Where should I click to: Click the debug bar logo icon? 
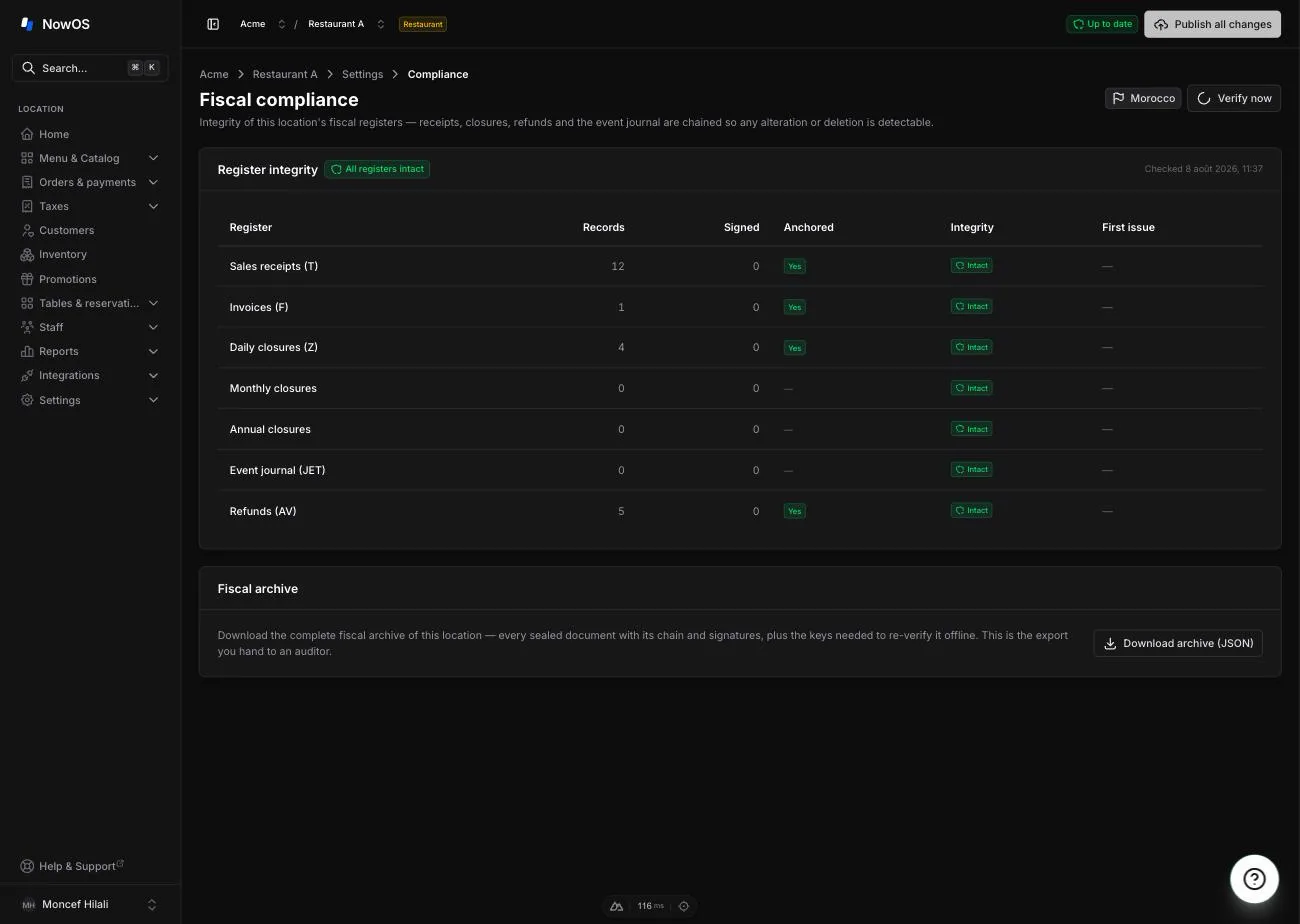tap(617, 906)
